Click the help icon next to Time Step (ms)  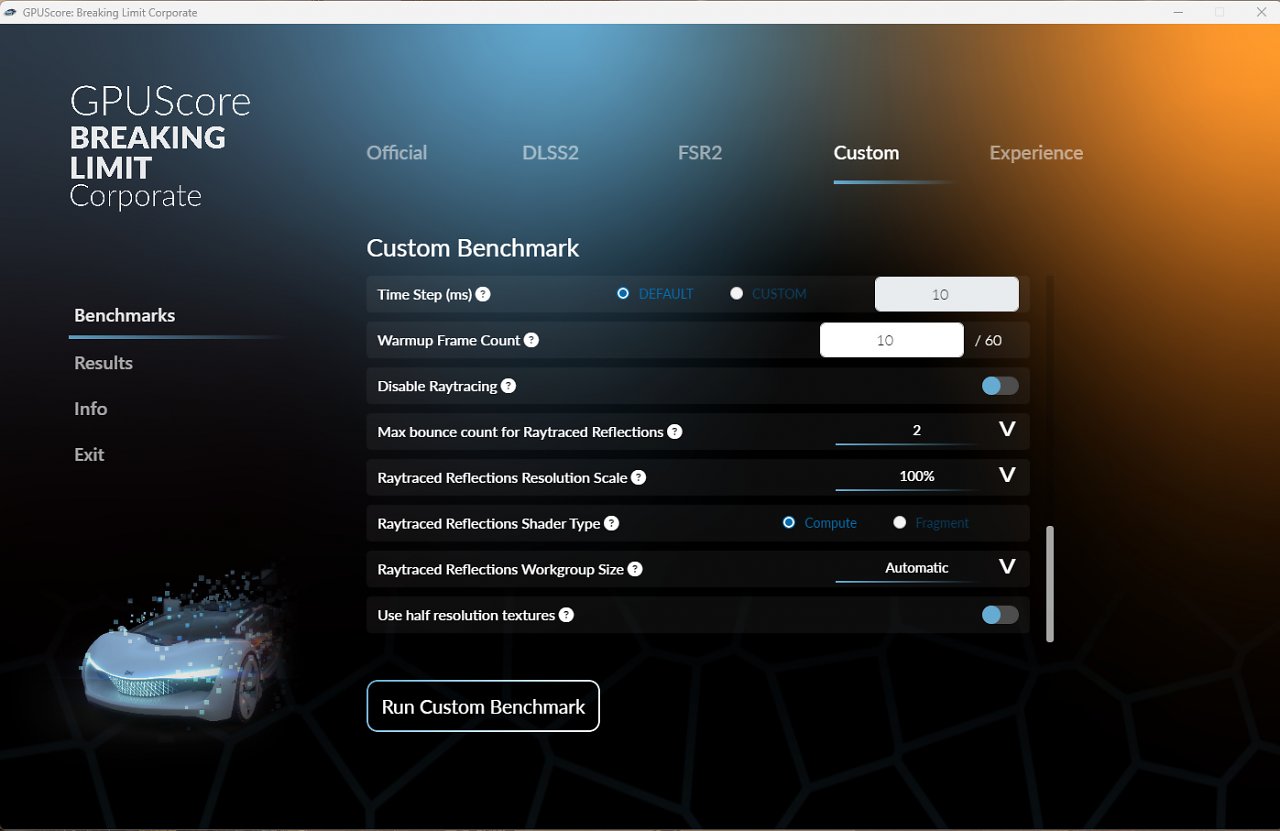[x=483, y=294]
